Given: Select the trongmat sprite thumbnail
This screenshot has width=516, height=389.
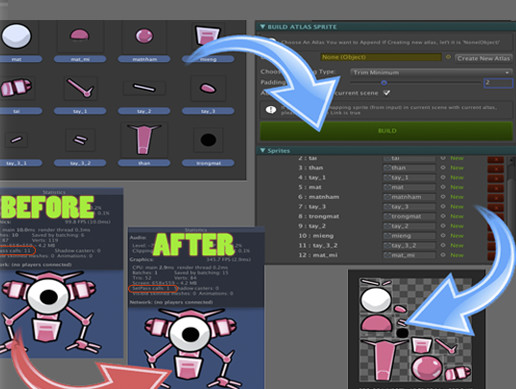Looking at the screenshot, I should point(208,140).
